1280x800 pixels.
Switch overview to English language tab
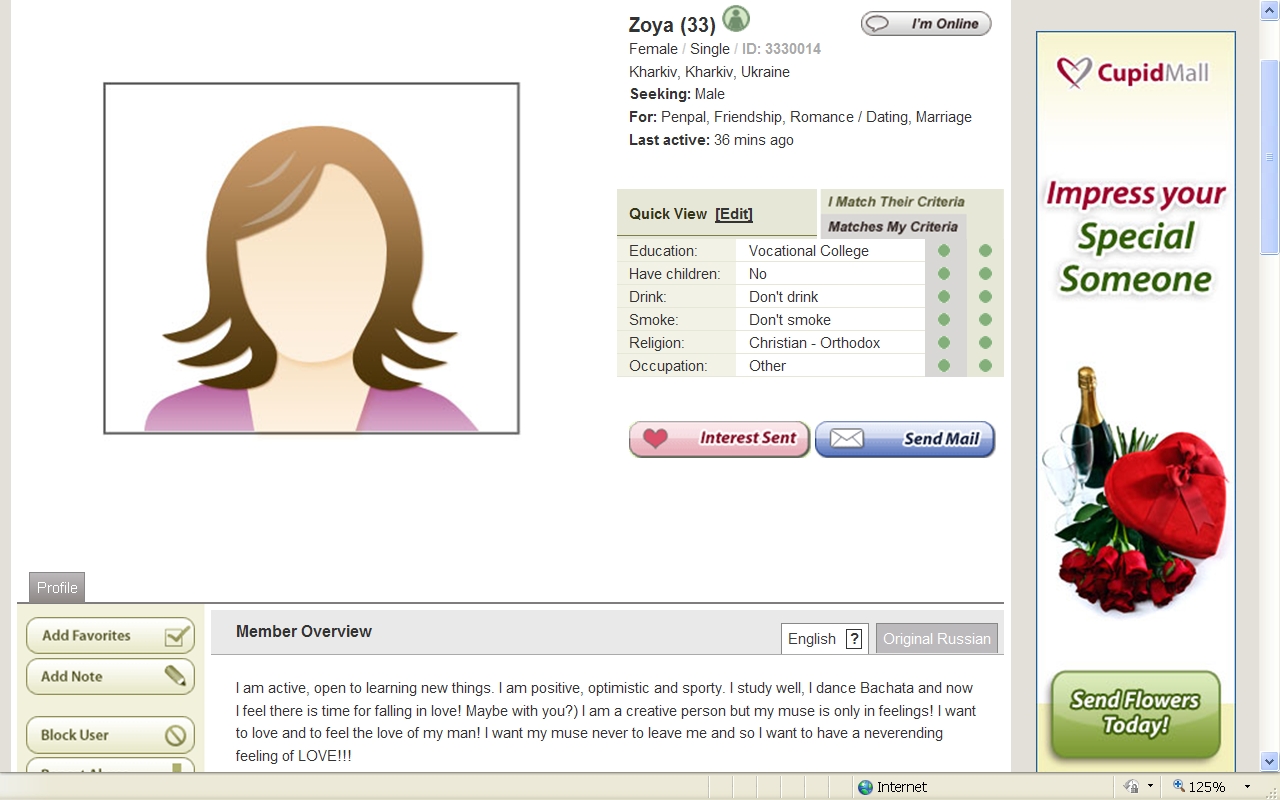812,639
